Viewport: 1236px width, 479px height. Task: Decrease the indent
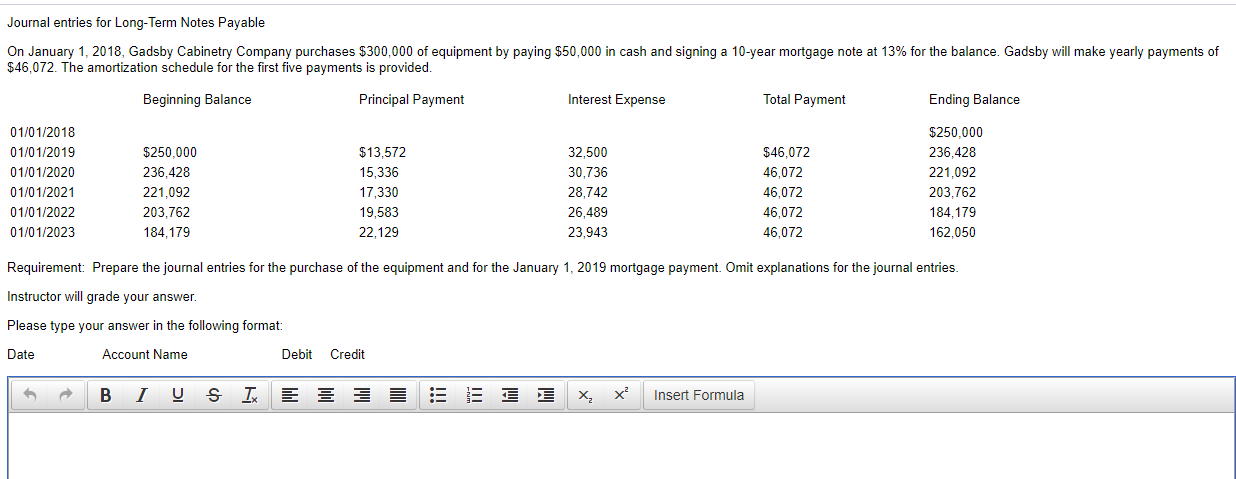(x=508, y=395)
